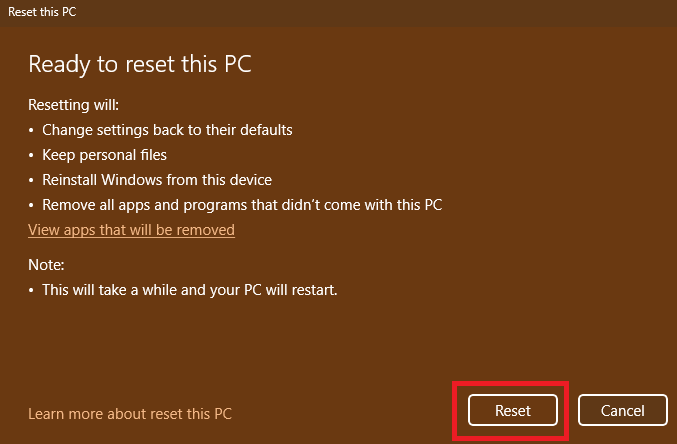Click the bullet before This will take a while
Viewport: 677px width, 444px height.
click(31, 290)
